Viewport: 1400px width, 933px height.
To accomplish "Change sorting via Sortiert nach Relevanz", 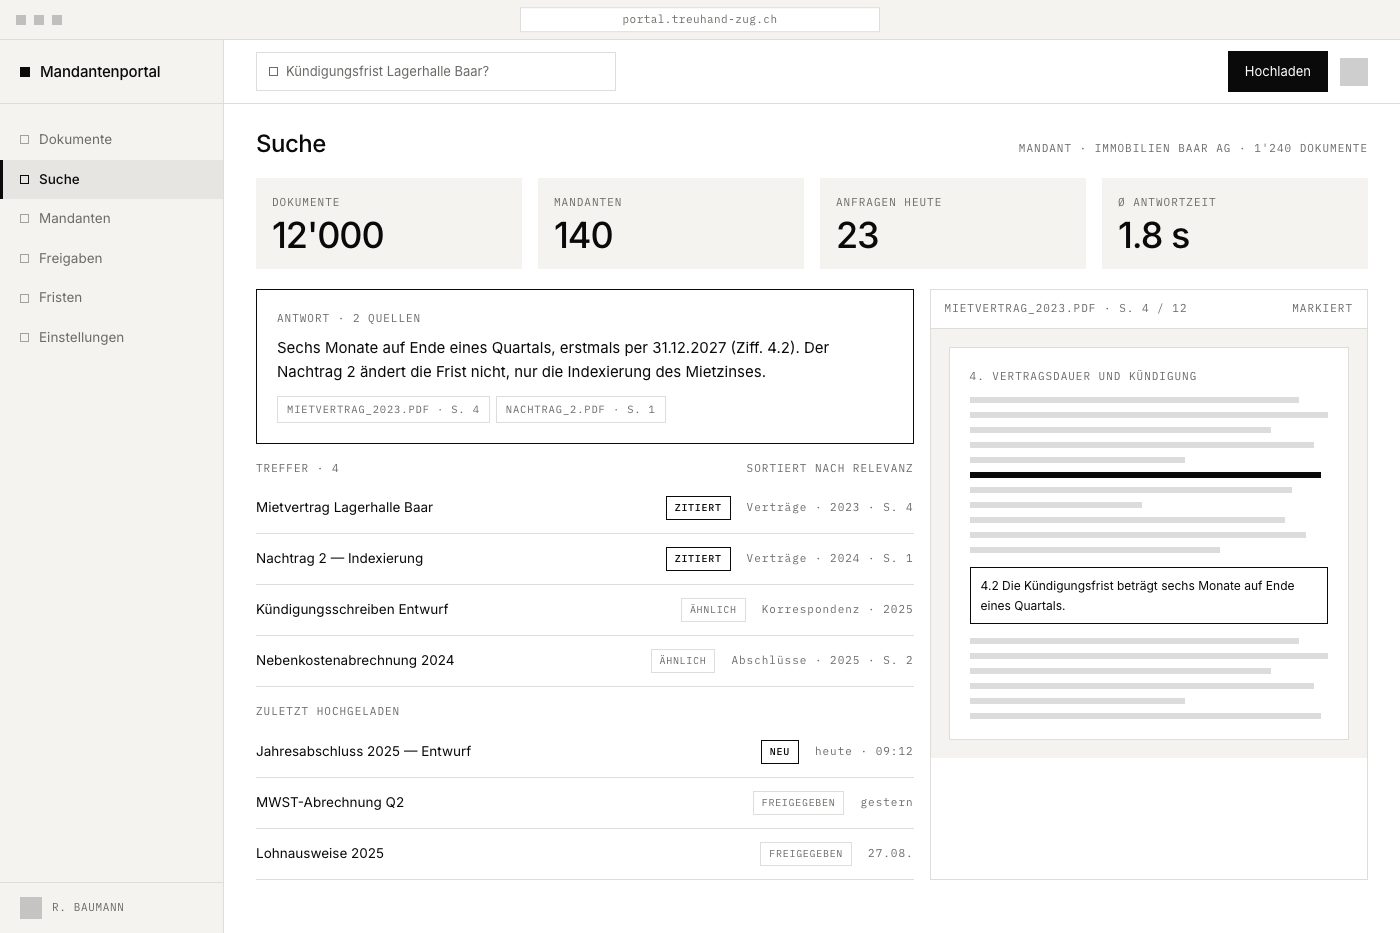I will pyautogui.click(x=829, y=468).
